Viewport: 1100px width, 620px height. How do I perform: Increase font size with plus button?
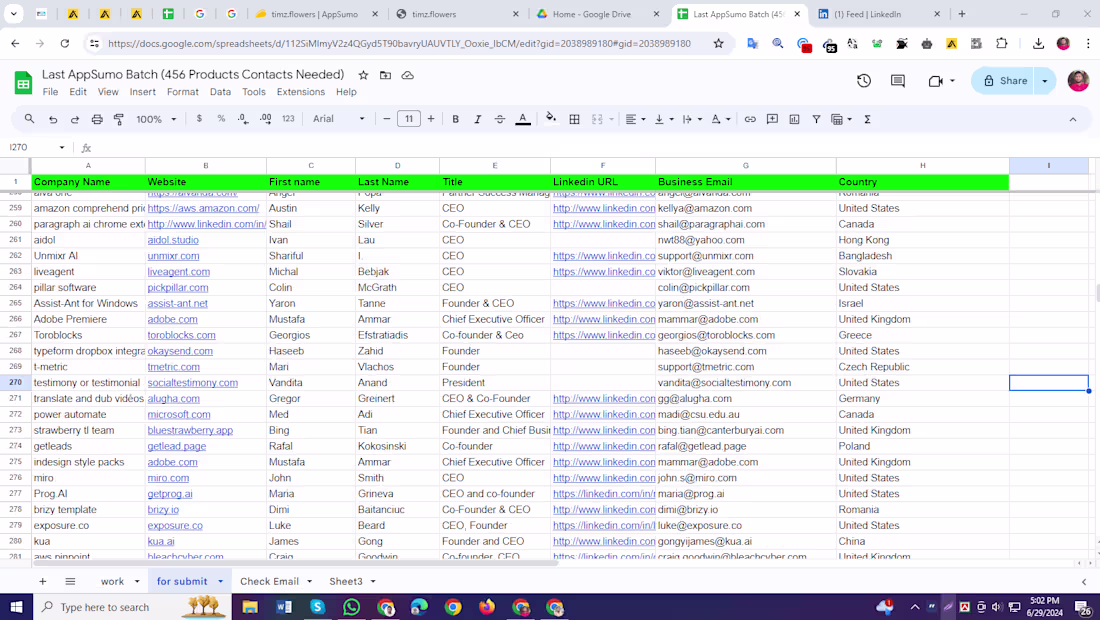[x=431, y=119]
